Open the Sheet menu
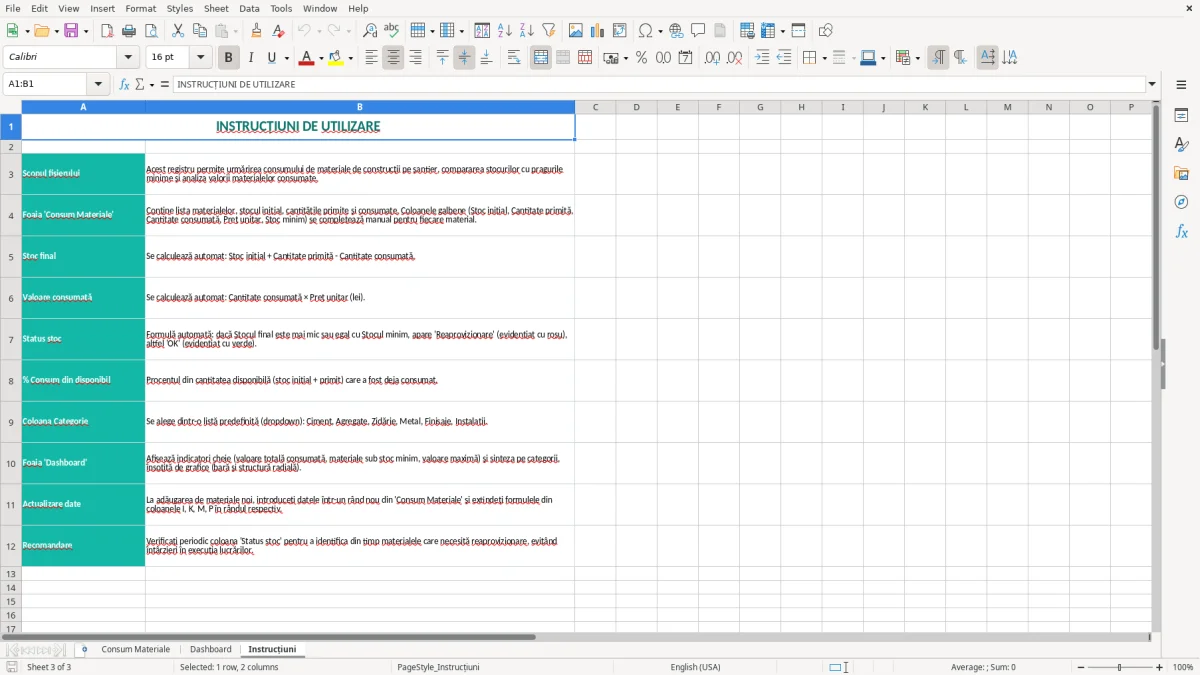Screen dimensions: 1200x675 (216, 8)
